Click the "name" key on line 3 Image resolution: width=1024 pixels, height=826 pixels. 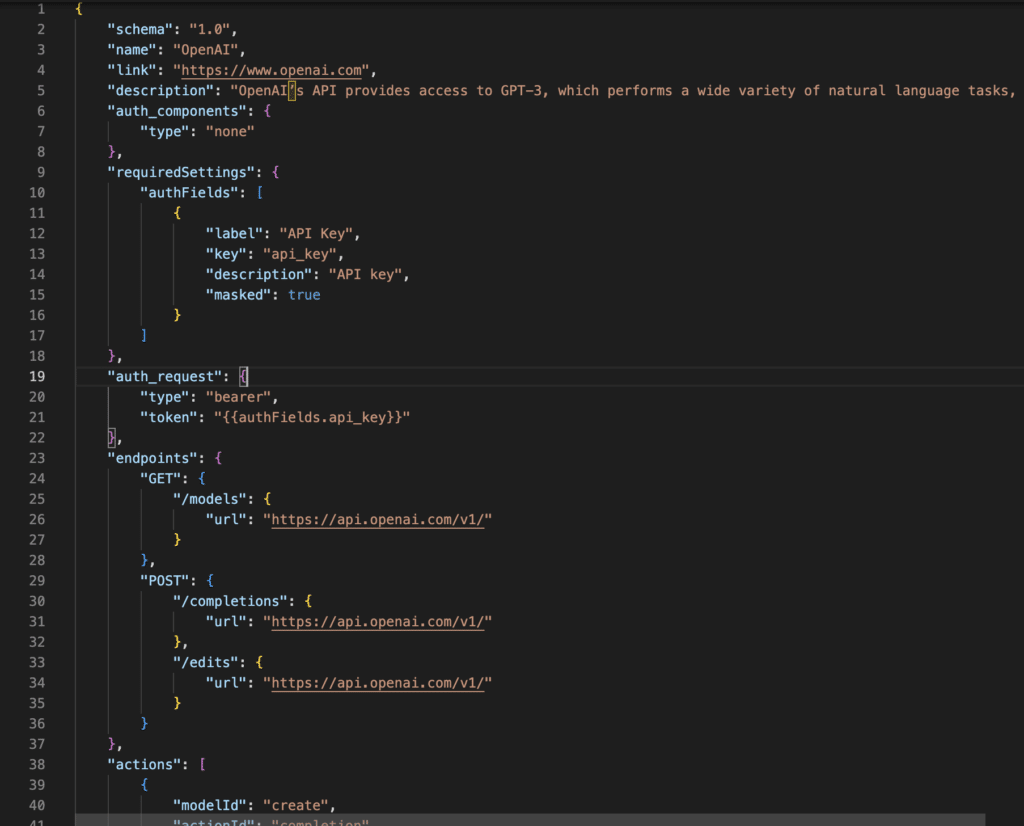tap(132, 50)
